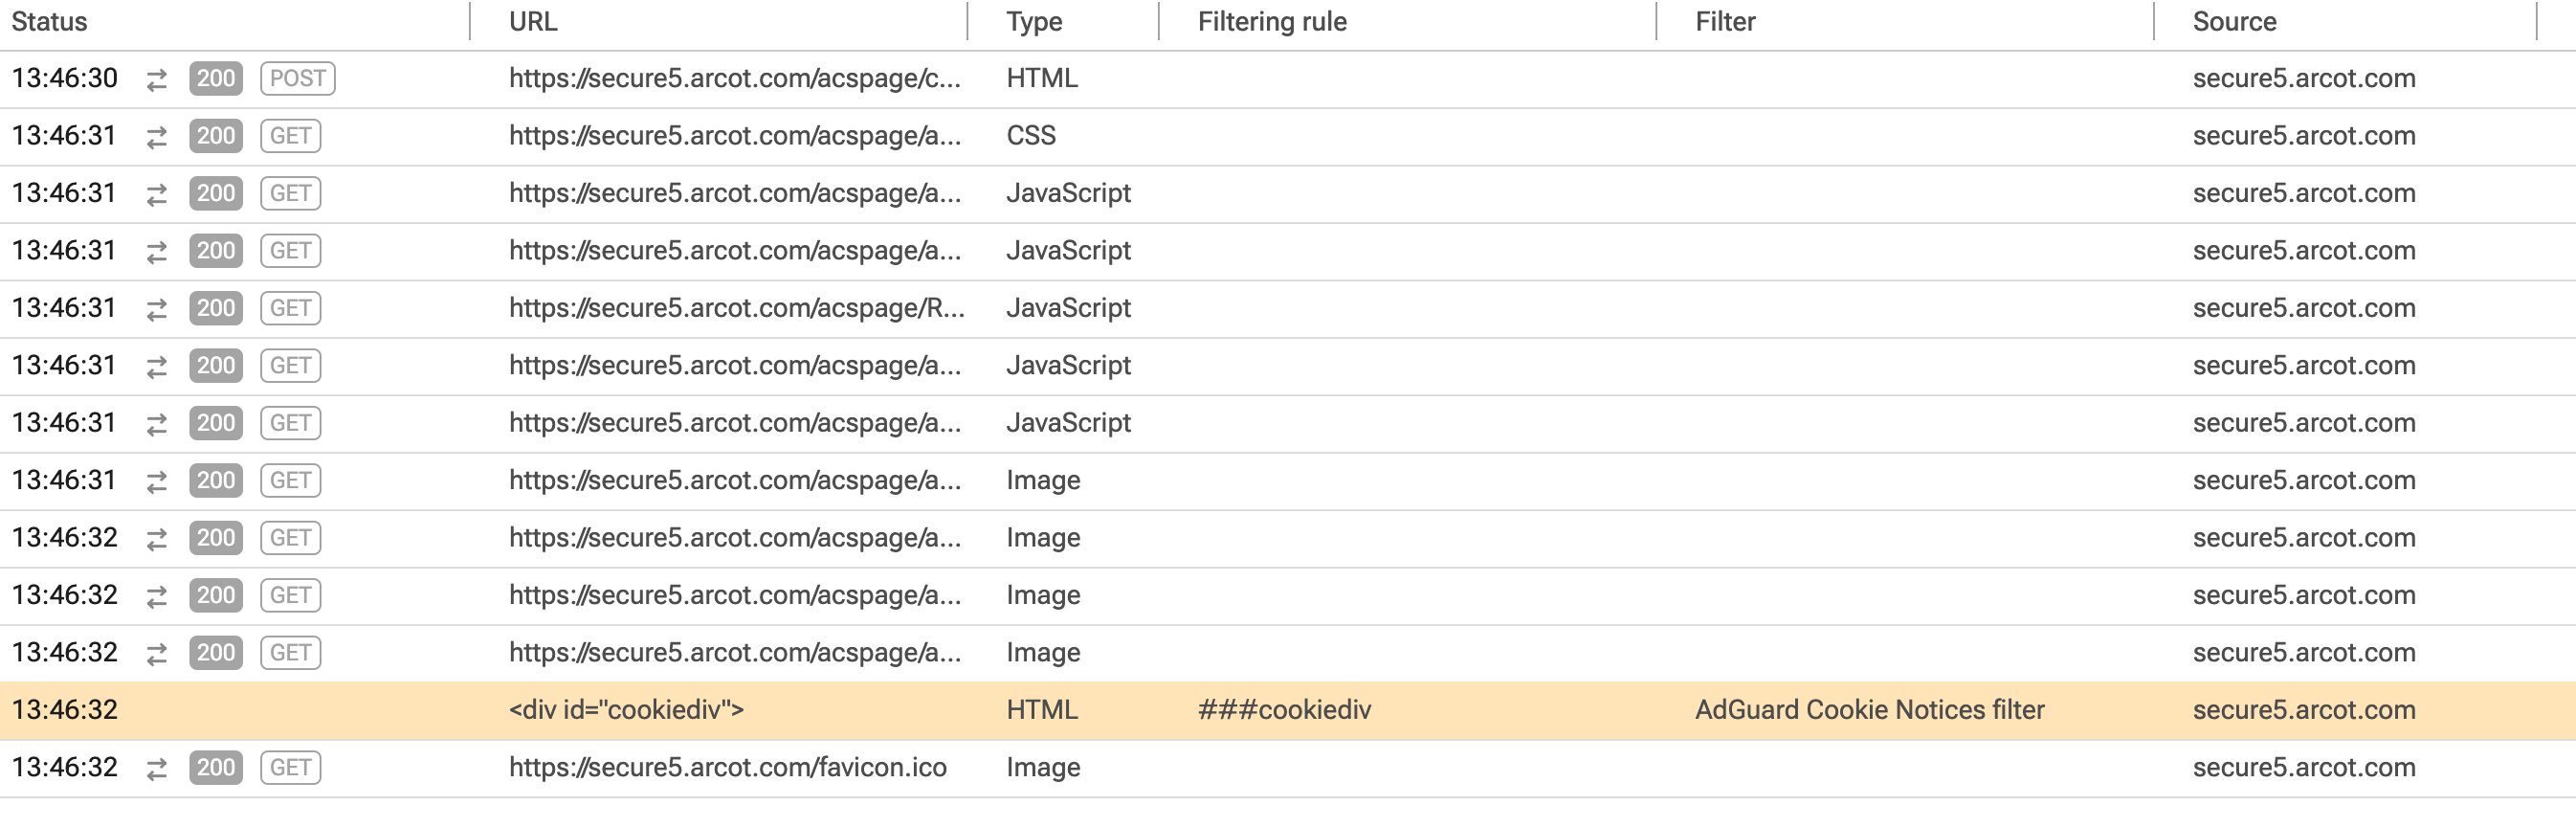Click the redirect arrows icon on the favicon.ico row
This screenshot has height=827, width=2576.
point(157,767)
